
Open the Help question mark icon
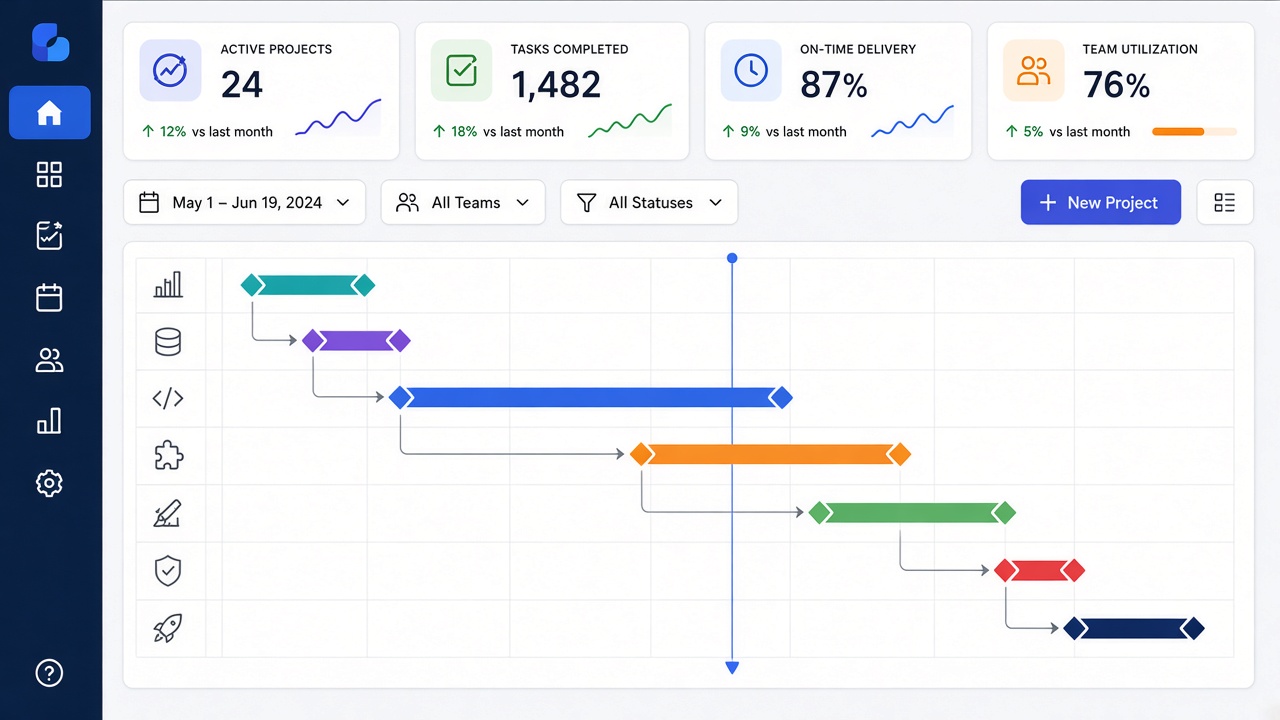tap(49, 673)
